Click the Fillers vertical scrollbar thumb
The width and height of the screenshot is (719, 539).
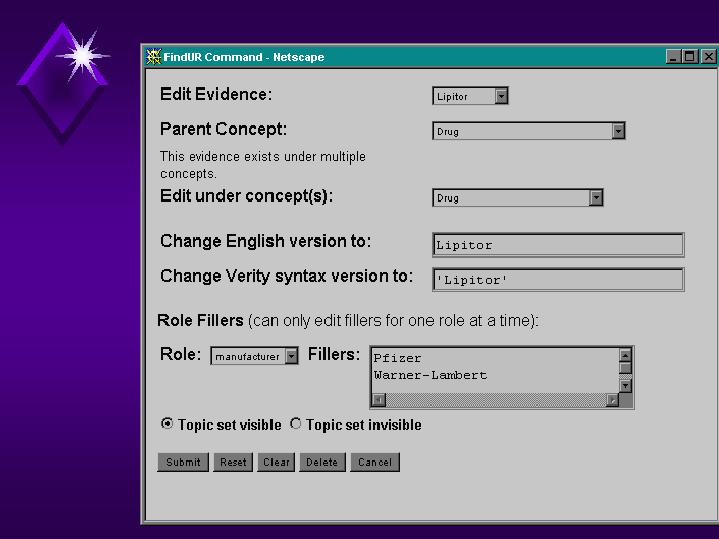[625, 368]
